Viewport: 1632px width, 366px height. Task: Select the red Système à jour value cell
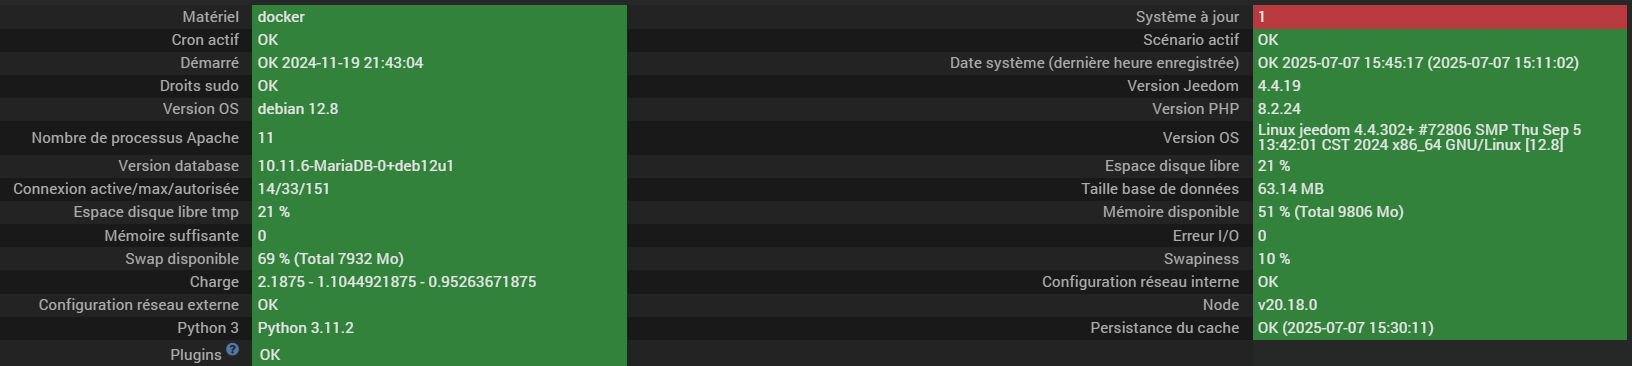click(x=1439, y=17)
